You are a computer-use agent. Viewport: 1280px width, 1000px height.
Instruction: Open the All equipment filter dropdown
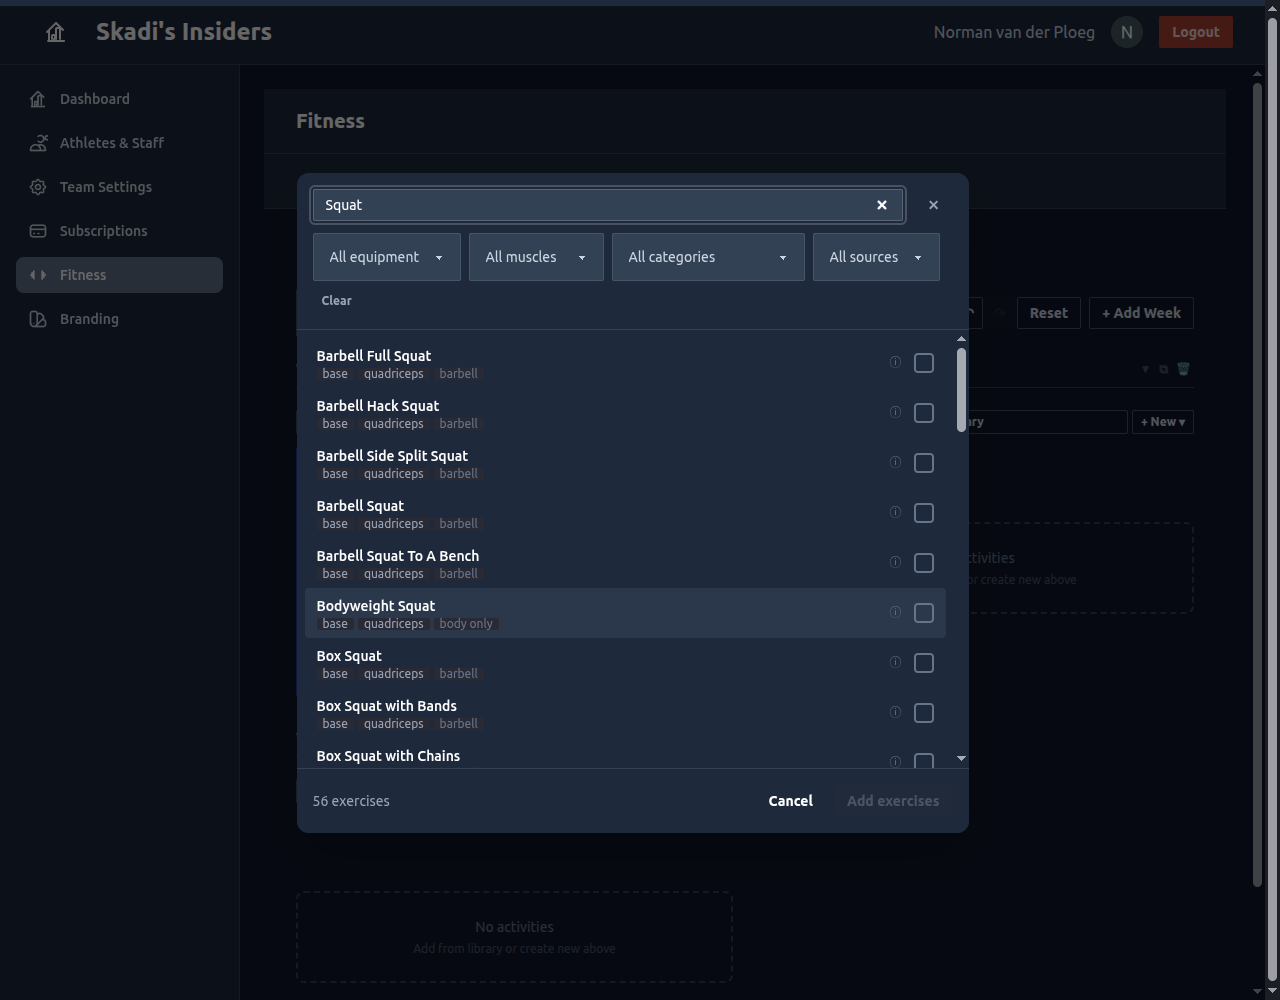[387, 257]
